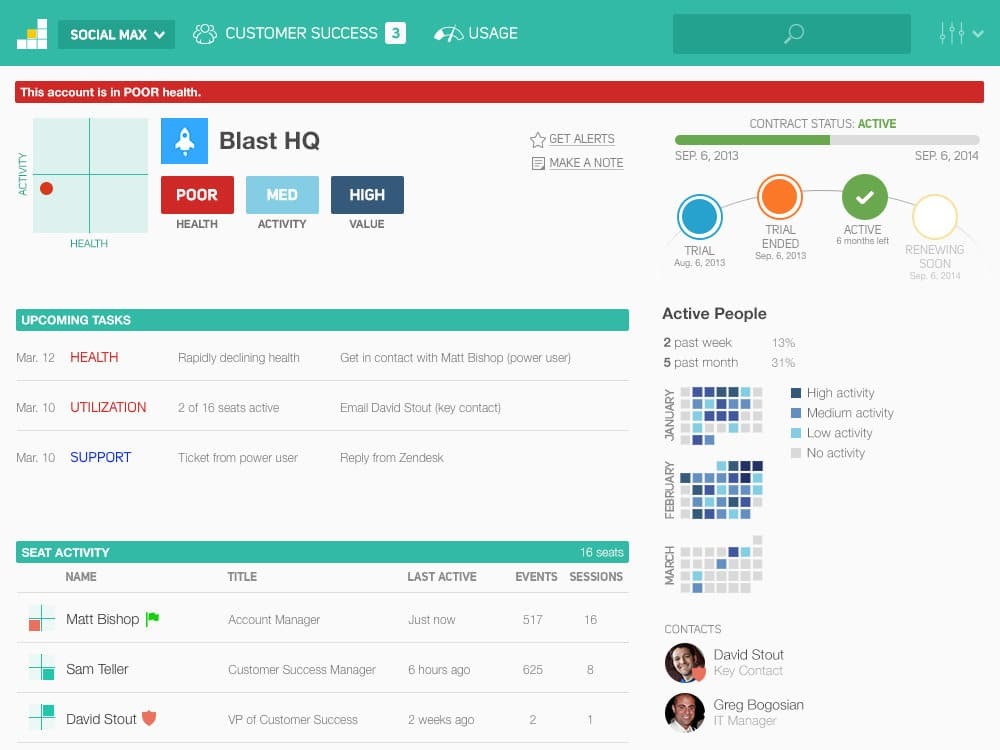Click the green Active checkmark circle
Viewport: 1000px width, 750px height.
click(865, 197)
